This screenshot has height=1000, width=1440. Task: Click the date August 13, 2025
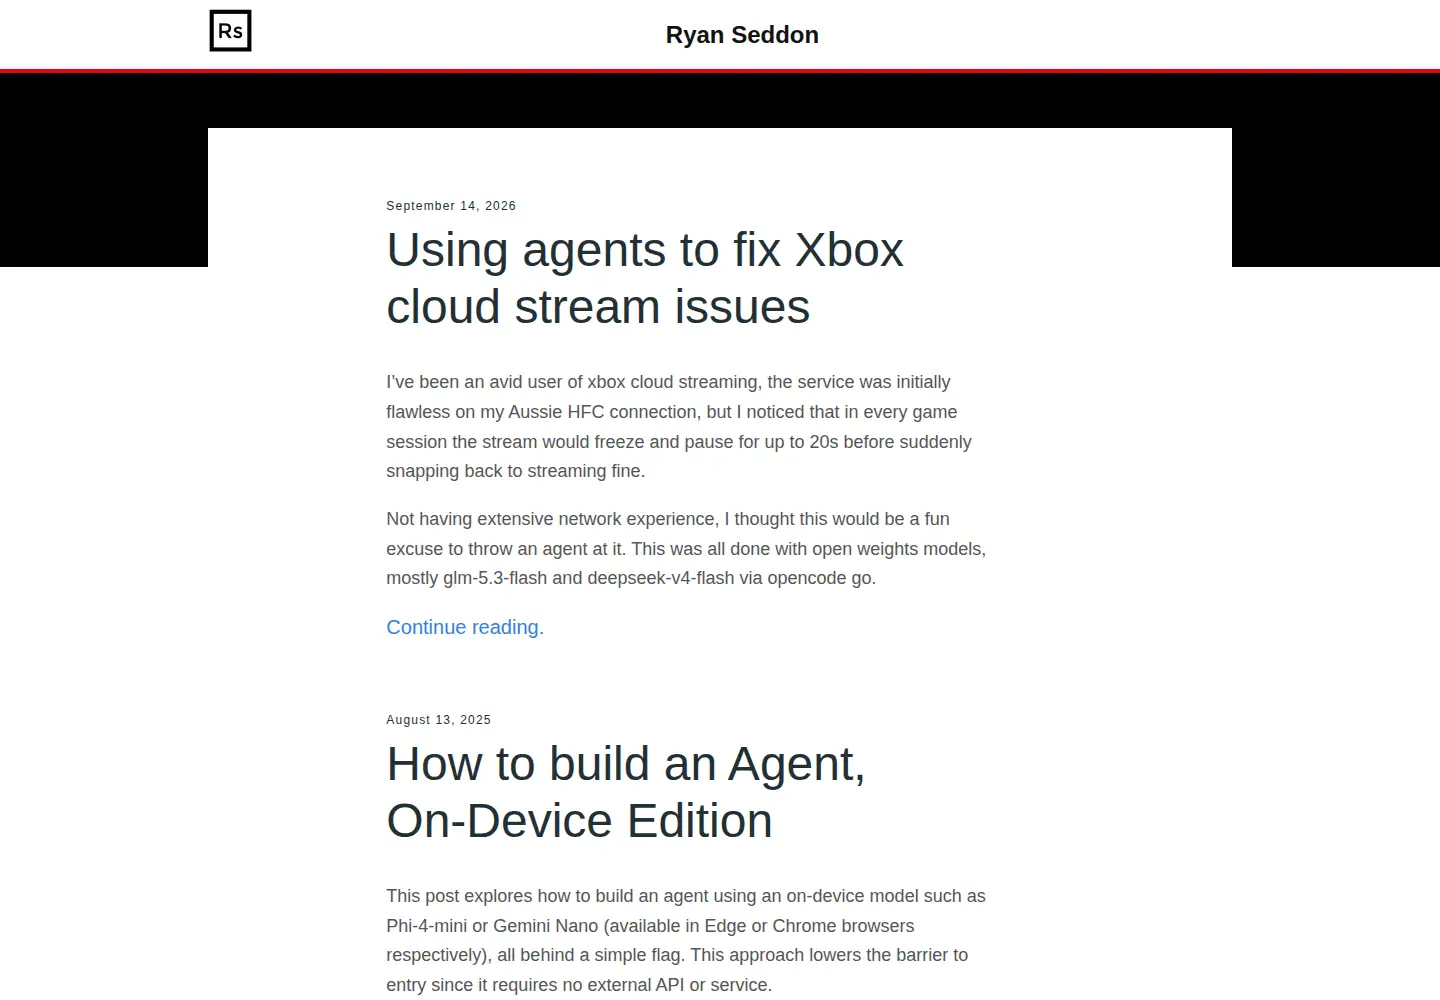click(439, 720)
